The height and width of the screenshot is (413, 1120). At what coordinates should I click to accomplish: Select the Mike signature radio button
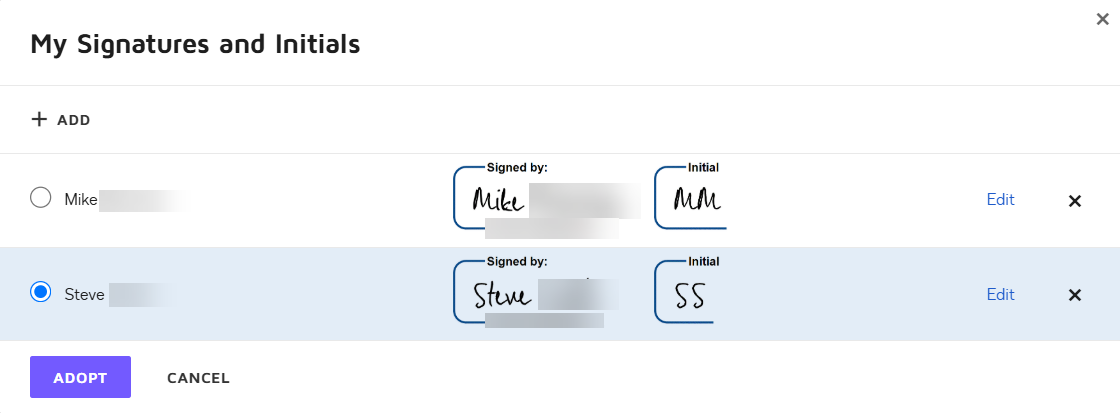[41, 198]
